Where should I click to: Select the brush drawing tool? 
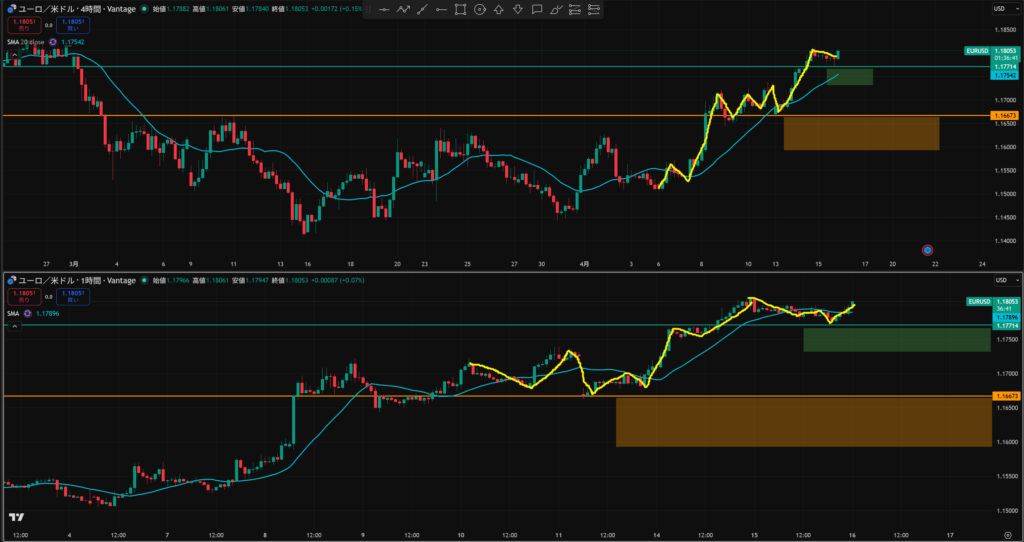pyautogui.click(x=556, y=9)
